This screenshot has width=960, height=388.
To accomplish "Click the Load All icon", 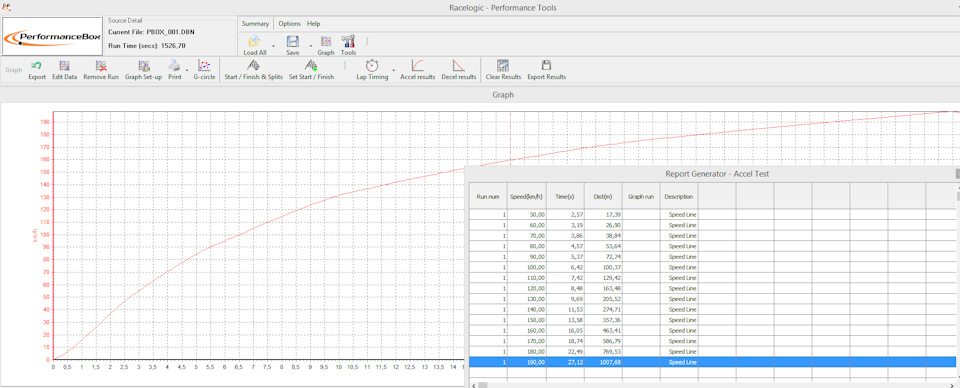I will 253,42.
